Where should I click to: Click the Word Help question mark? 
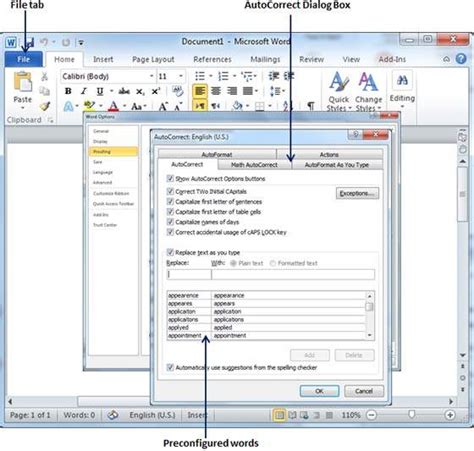coord(461,59)
